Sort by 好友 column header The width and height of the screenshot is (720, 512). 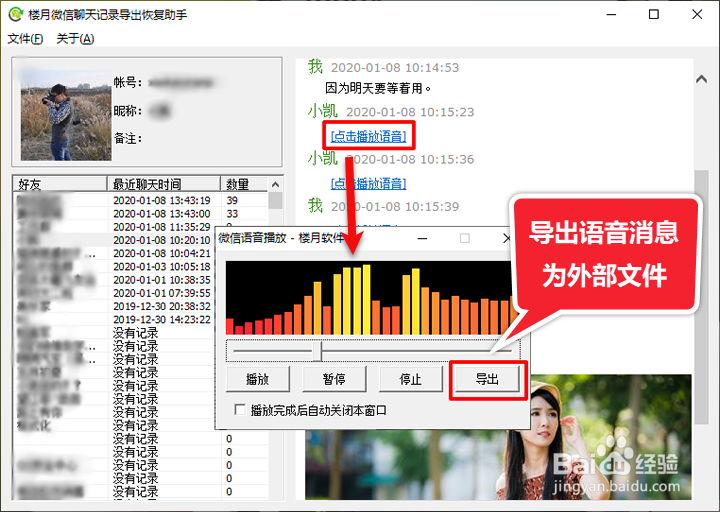60,184
